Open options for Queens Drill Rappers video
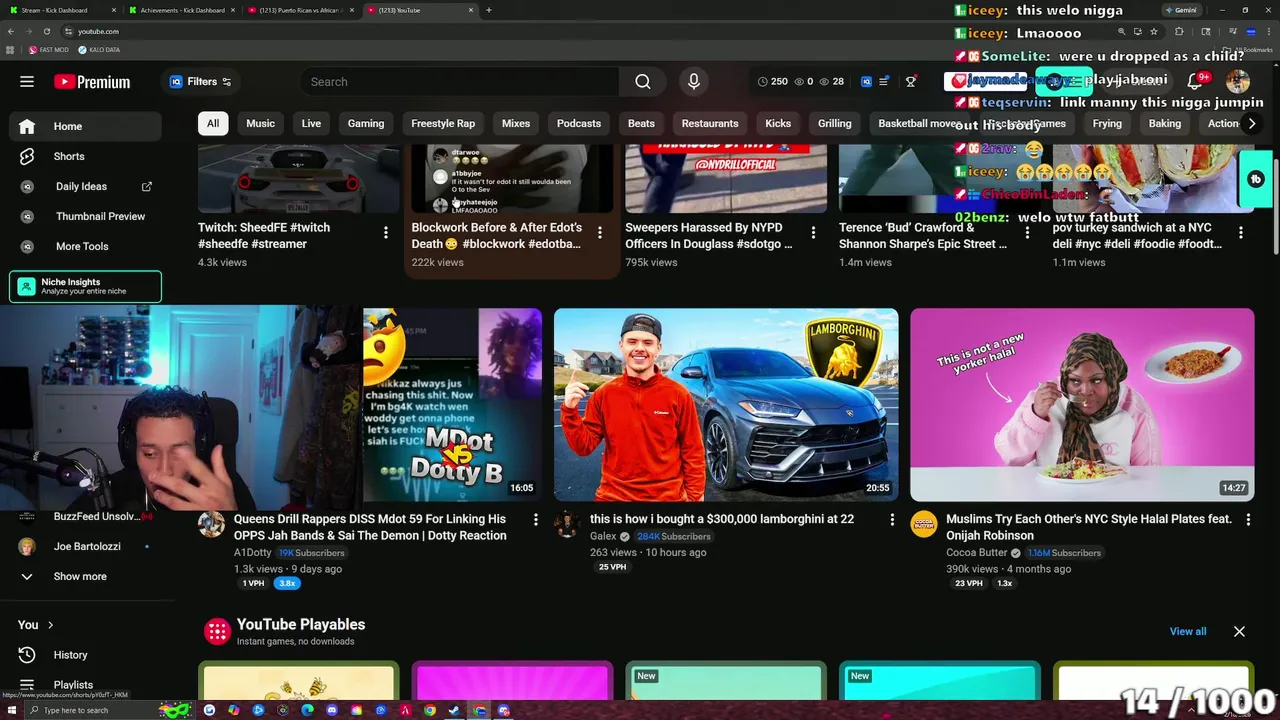The height and width of the screenshot is (720, 1280). click(536, 520)
